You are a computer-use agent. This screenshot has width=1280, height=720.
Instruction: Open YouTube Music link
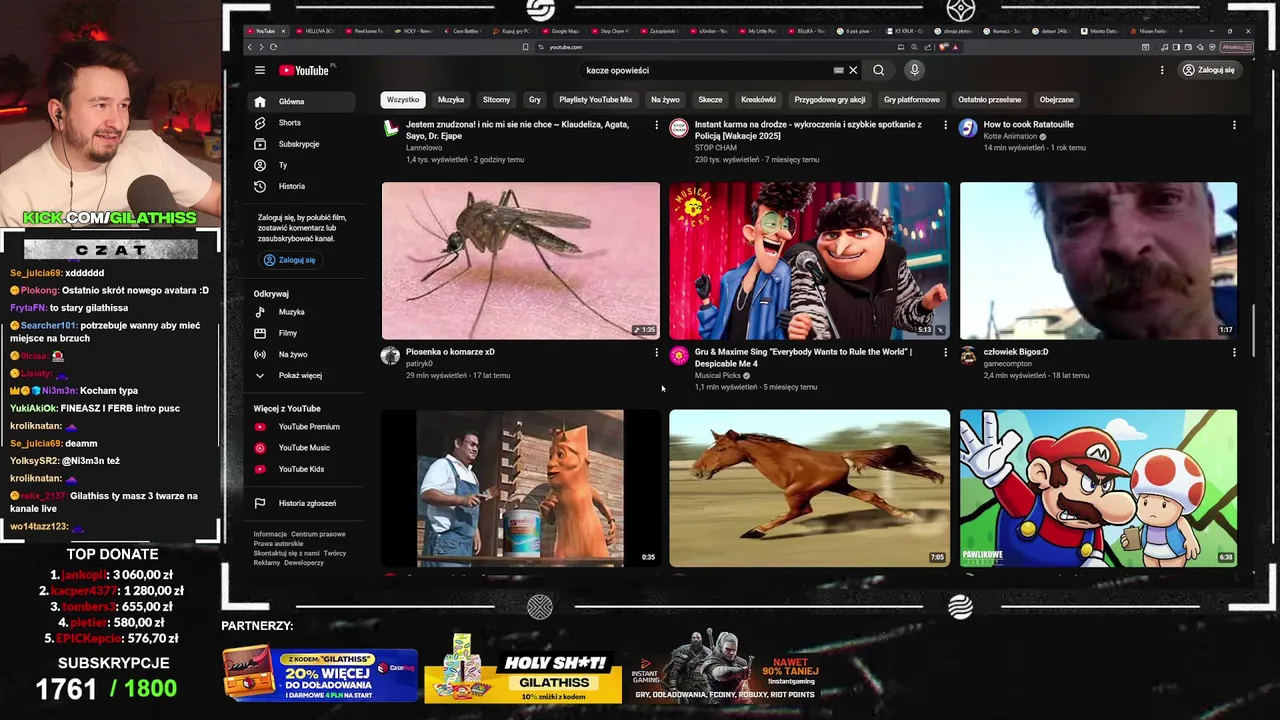(301, 448)
